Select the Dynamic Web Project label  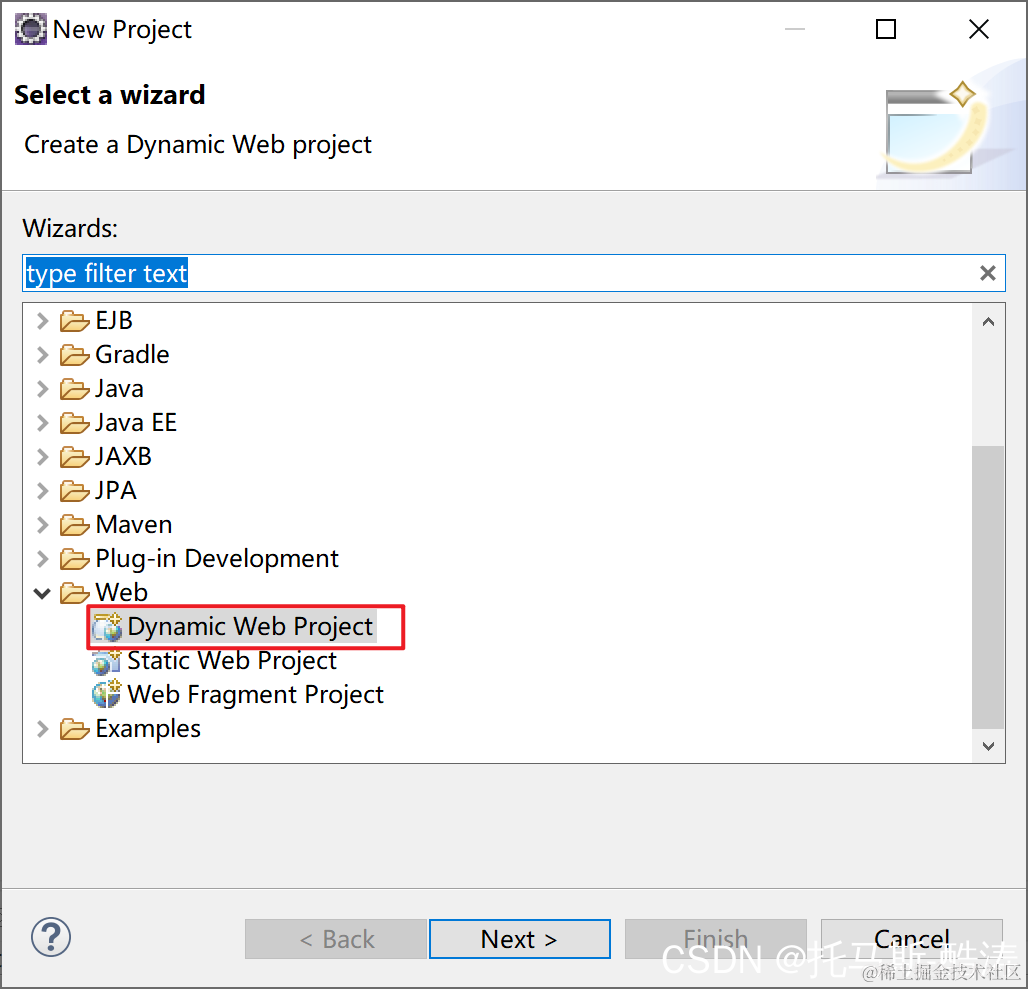[x=250, y=627]
